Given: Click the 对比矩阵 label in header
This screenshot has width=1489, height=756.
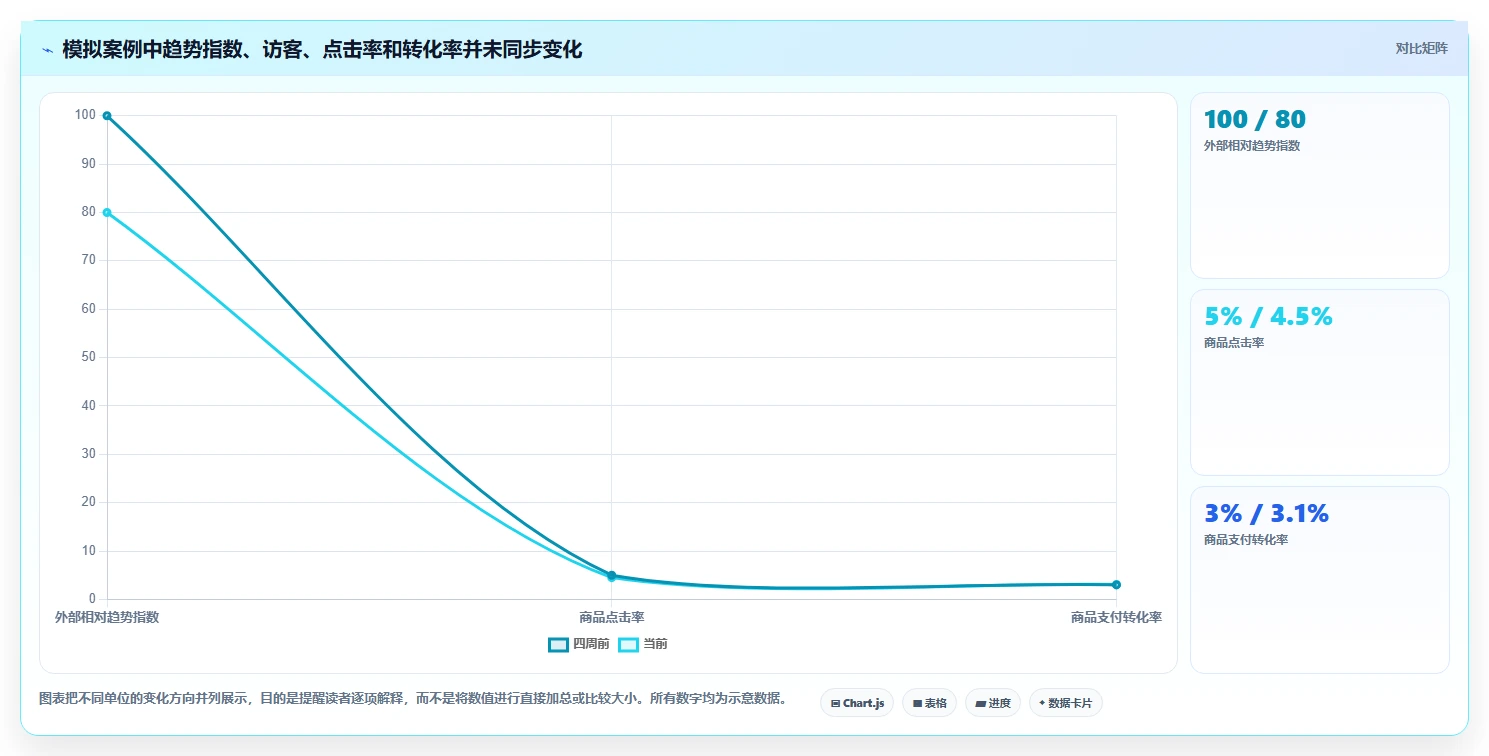Looking at the screenshot, I should pos(1421,48).
